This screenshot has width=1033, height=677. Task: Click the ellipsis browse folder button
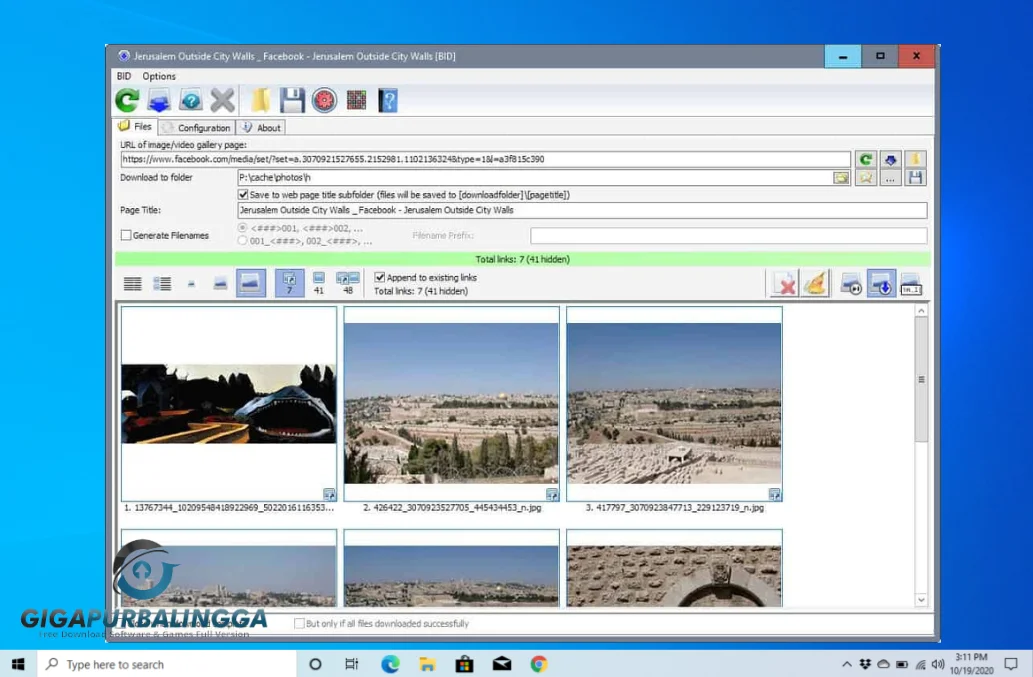[x=890, y=177]
